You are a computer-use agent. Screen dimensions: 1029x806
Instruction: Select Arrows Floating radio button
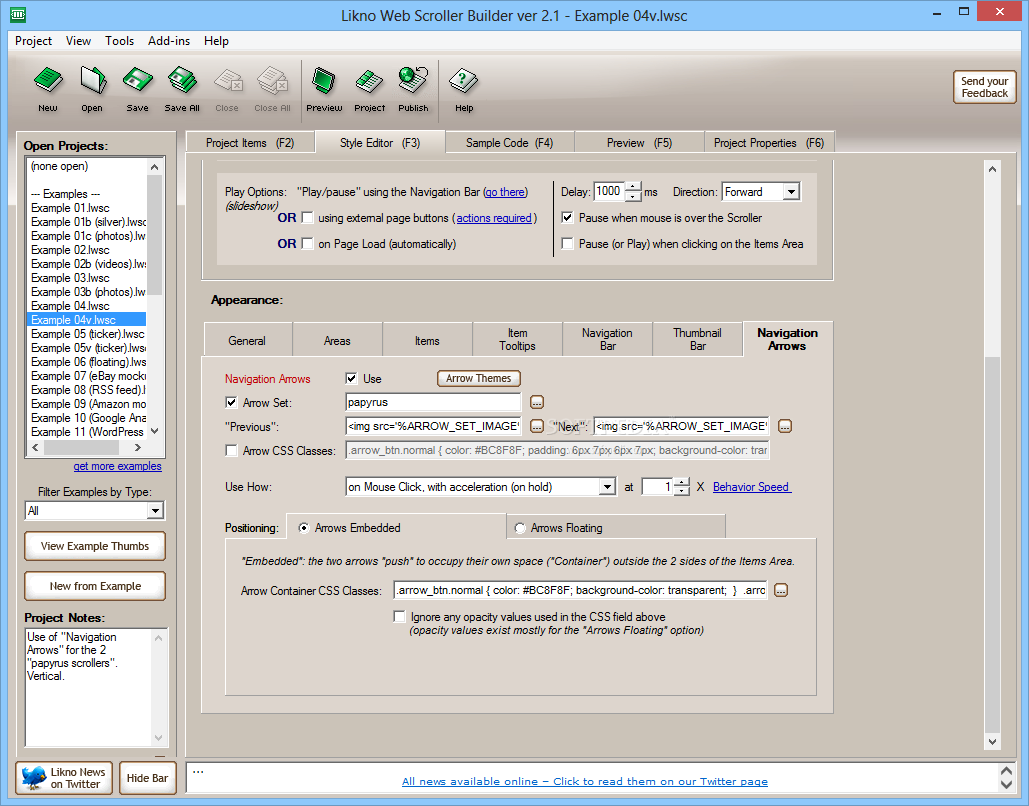[x=520, y=528]
